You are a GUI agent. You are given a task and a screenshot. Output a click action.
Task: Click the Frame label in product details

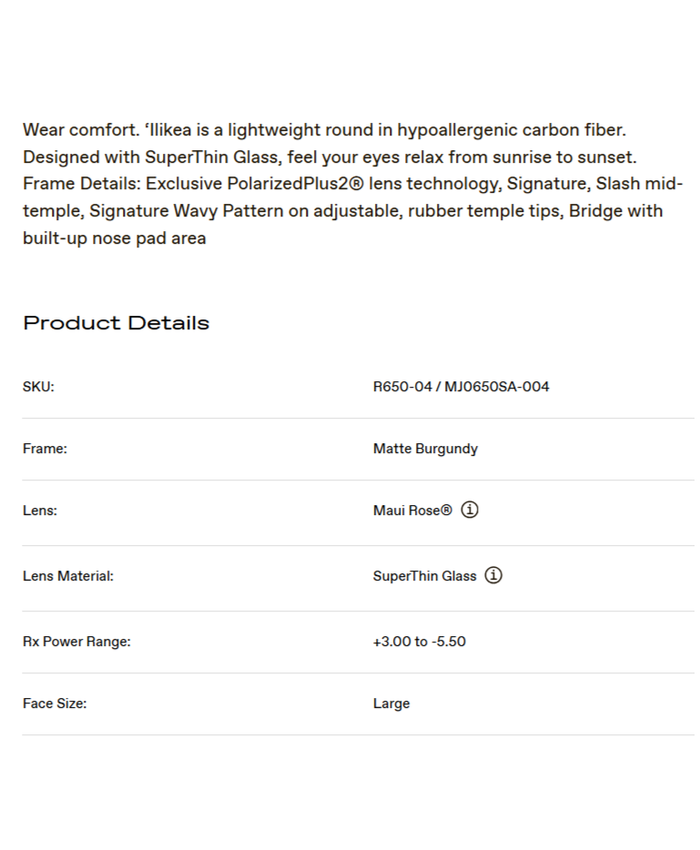click(x=45, y=449)
